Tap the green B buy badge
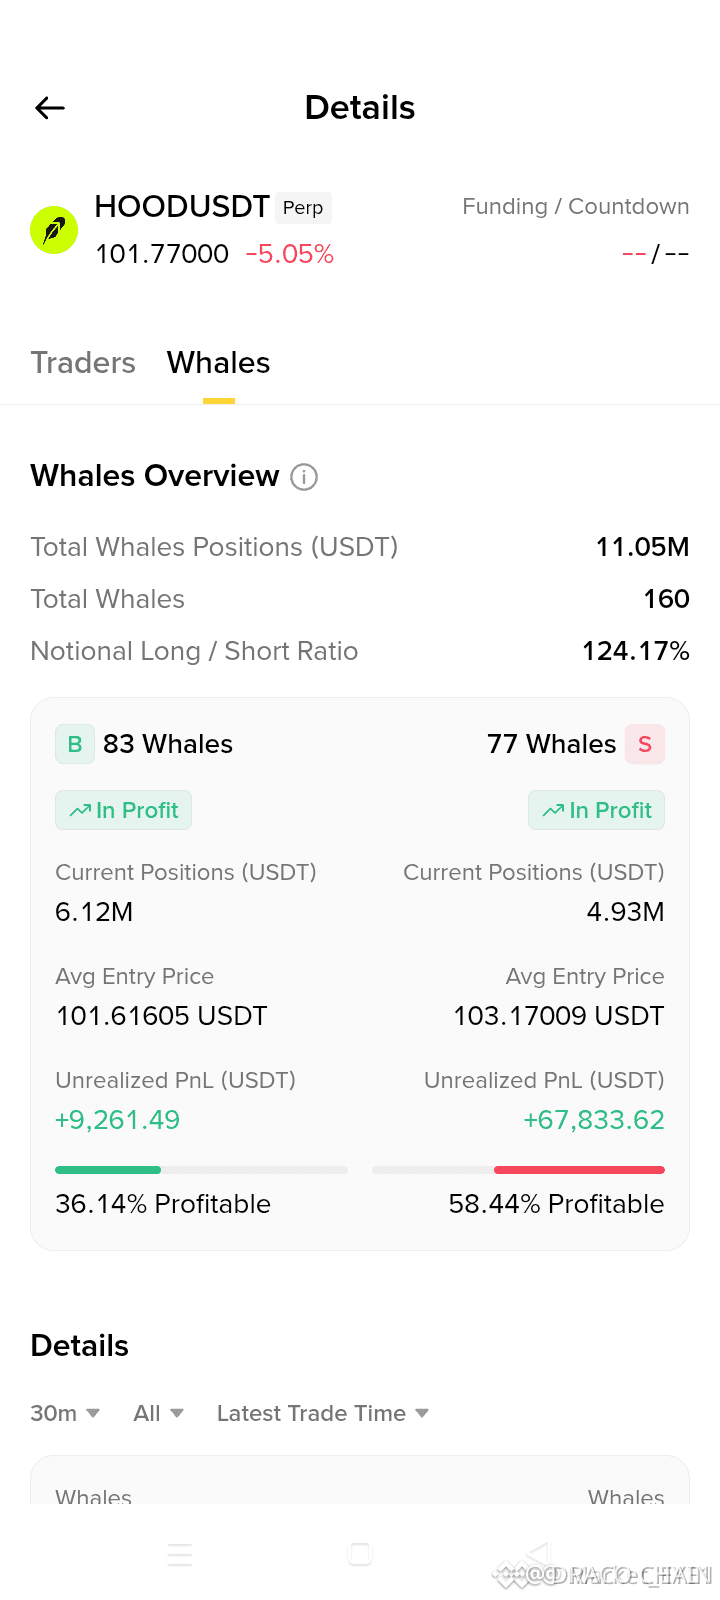720x1600 pixels. tap(75, 744)
